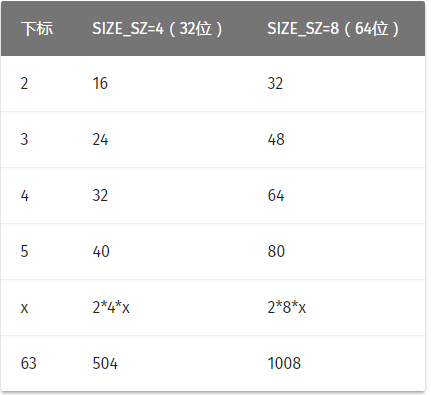Click index cell with value 5

pos(24,251)
